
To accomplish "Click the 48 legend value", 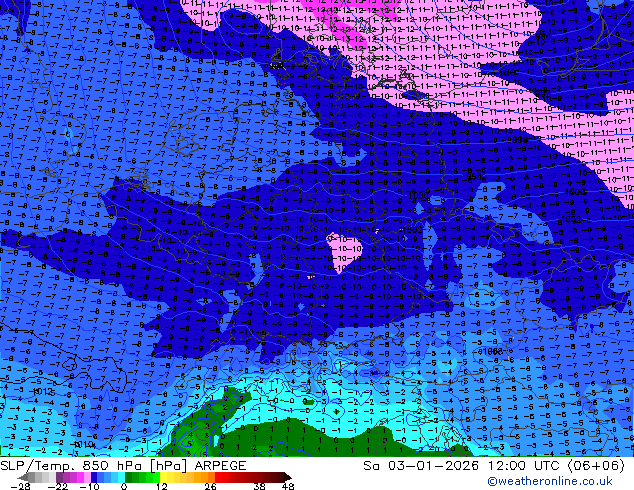I will (x=288, y=486).
